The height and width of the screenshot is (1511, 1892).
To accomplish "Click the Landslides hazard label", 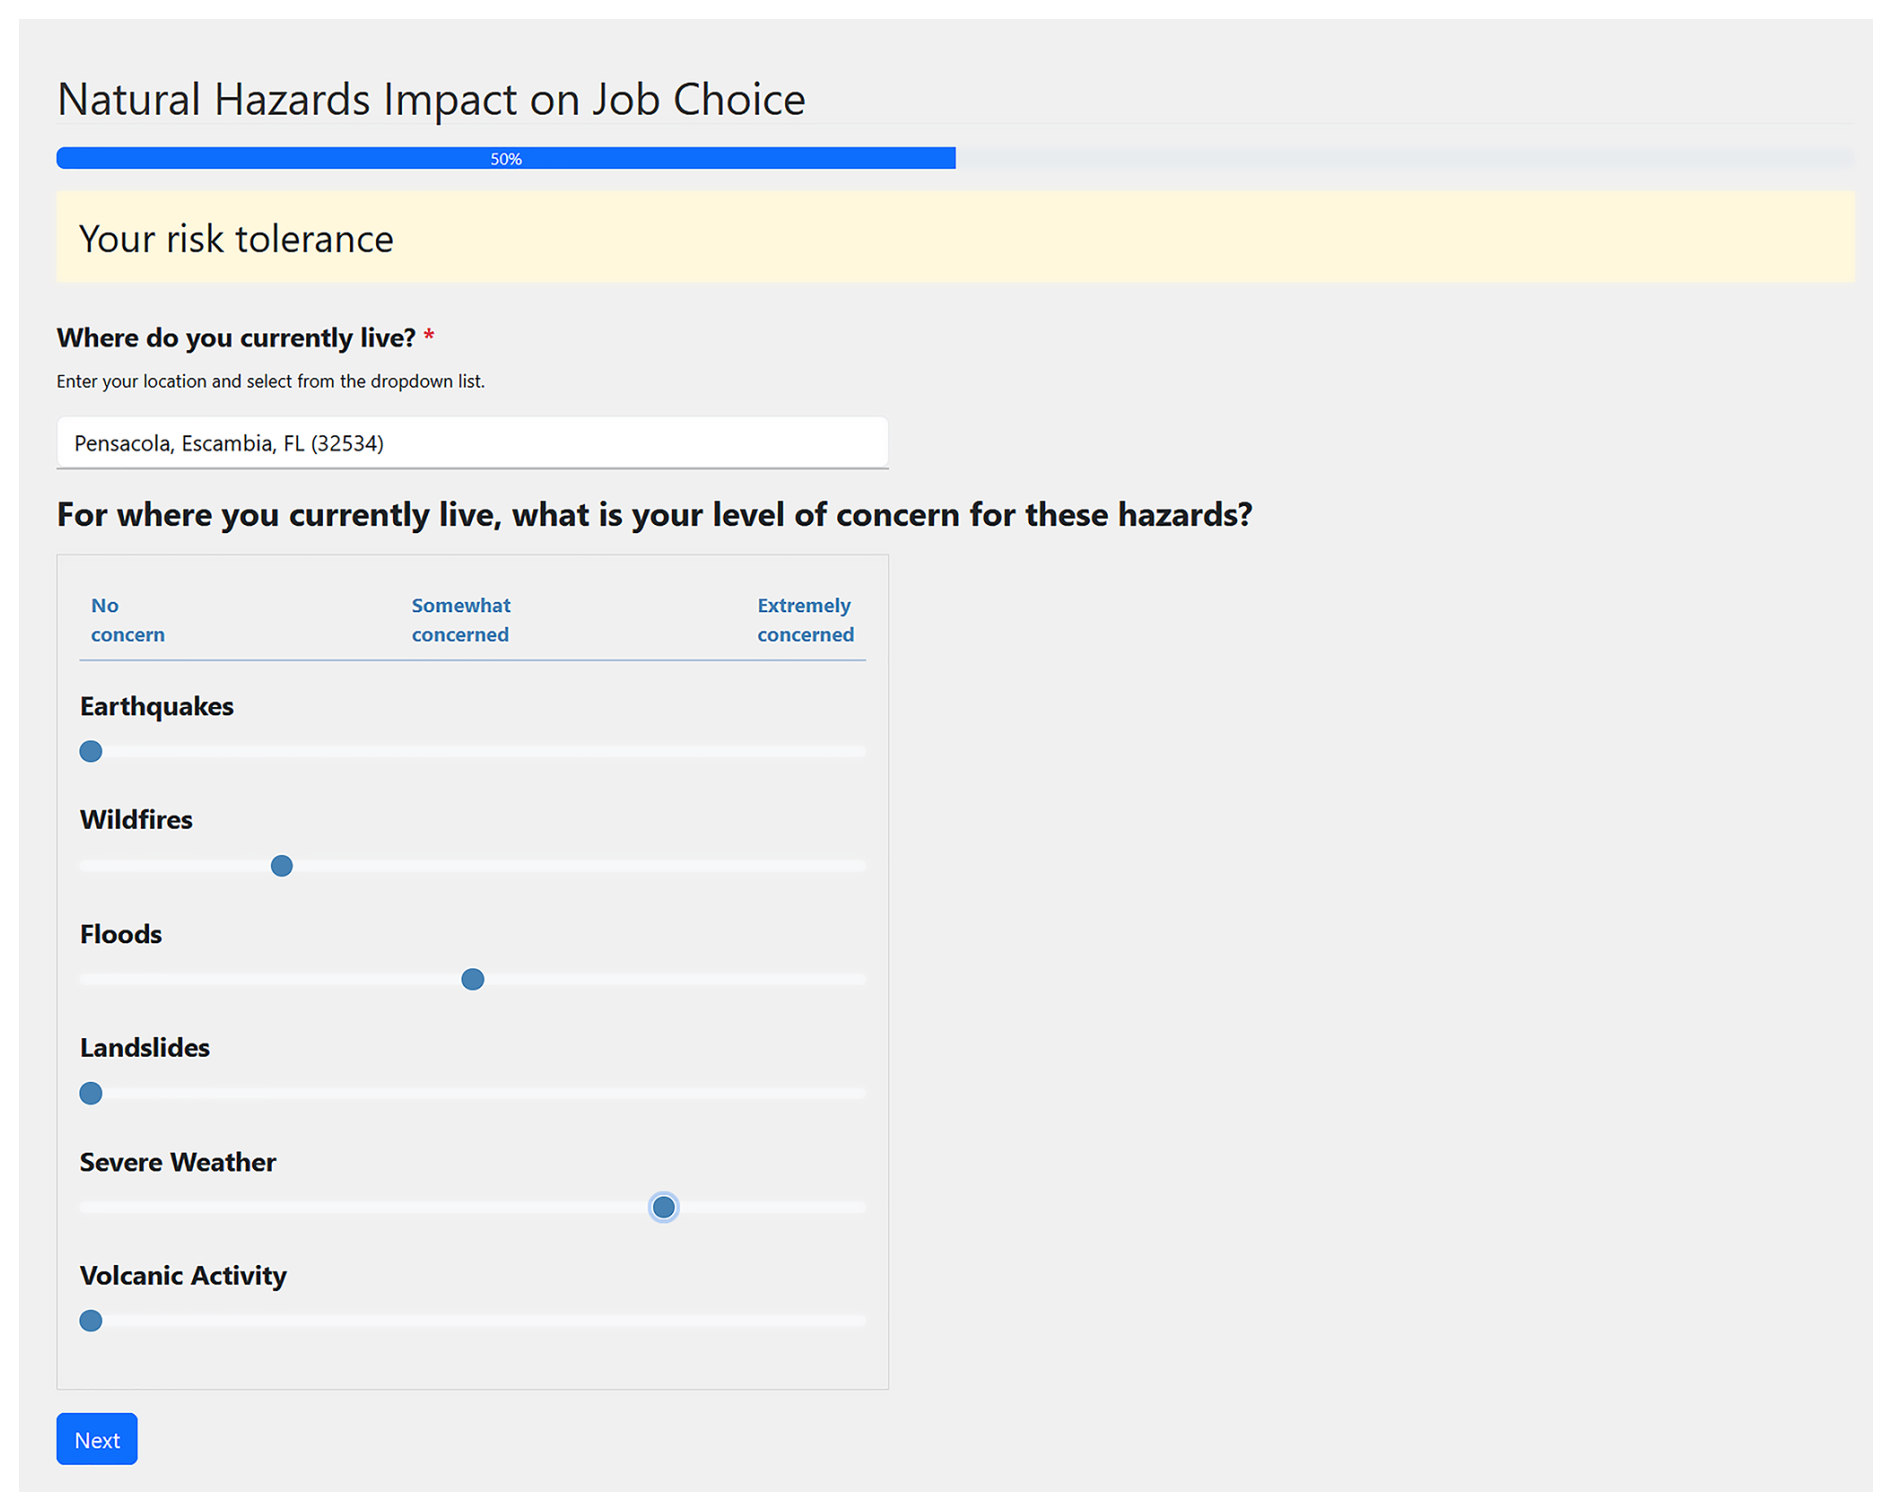I will click(x=145, y=1047).
